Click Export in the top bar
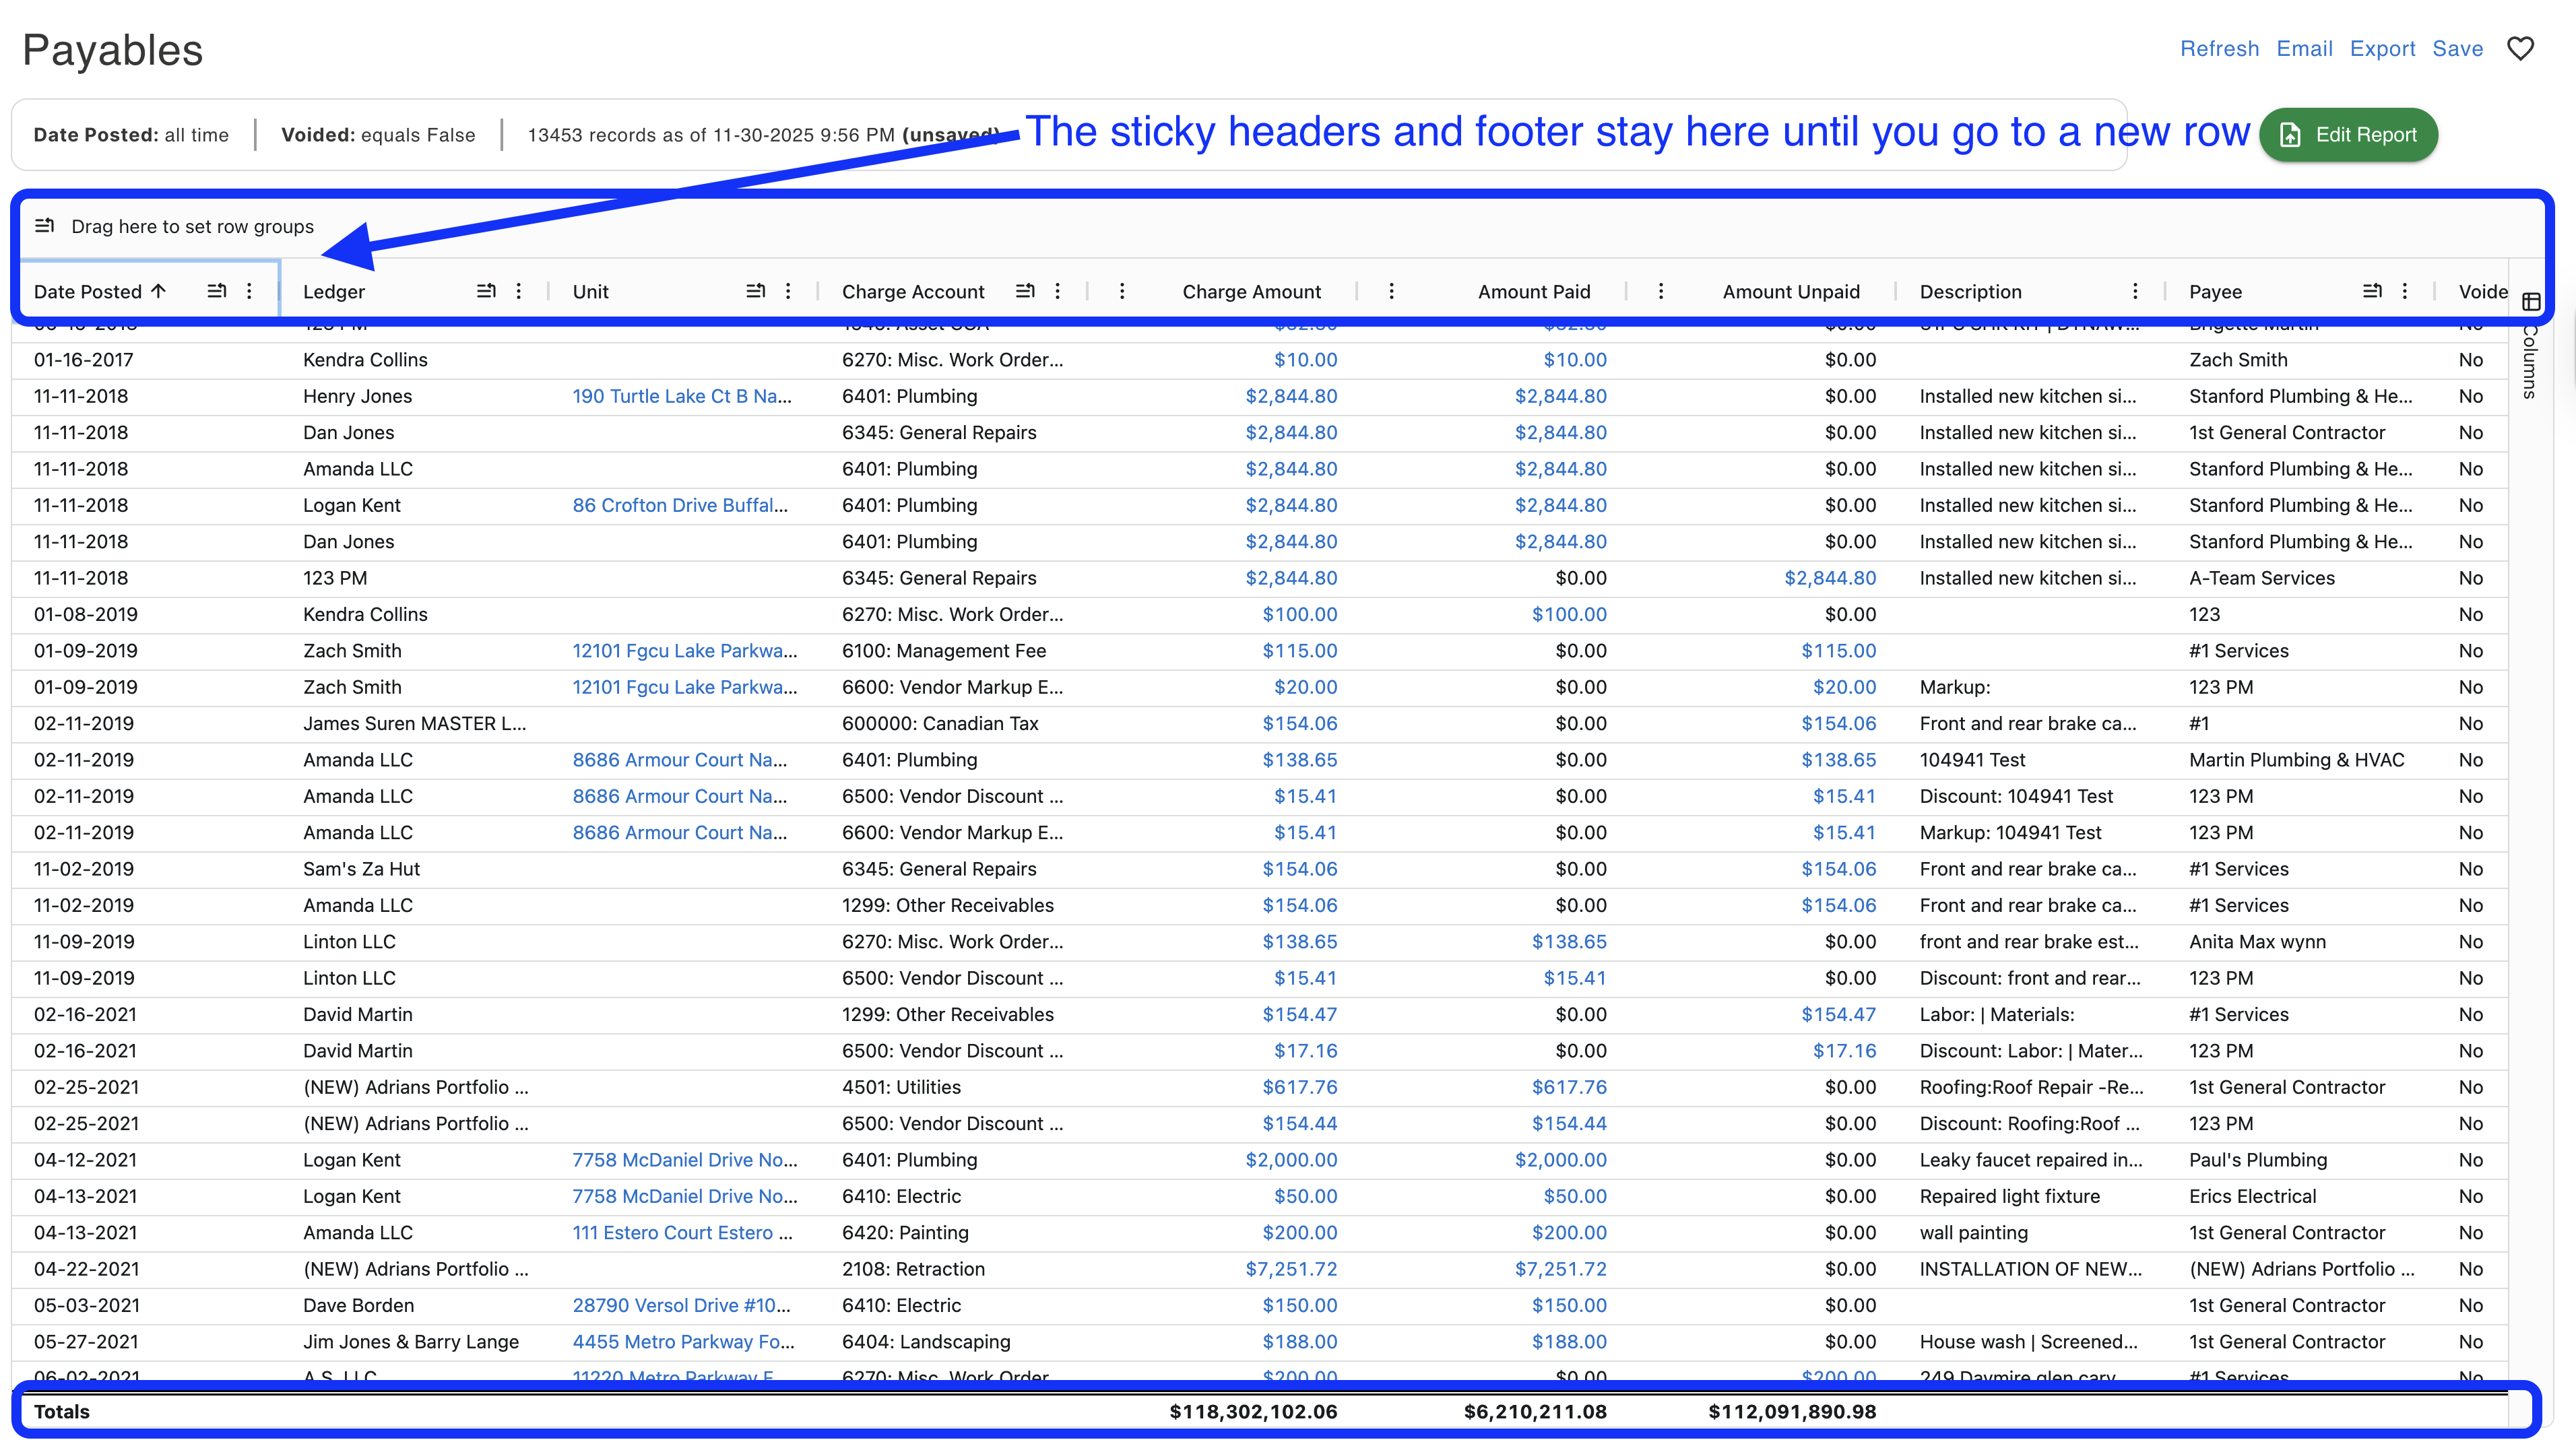This screenshot has width=2576, height=1444. (2382, 48)
